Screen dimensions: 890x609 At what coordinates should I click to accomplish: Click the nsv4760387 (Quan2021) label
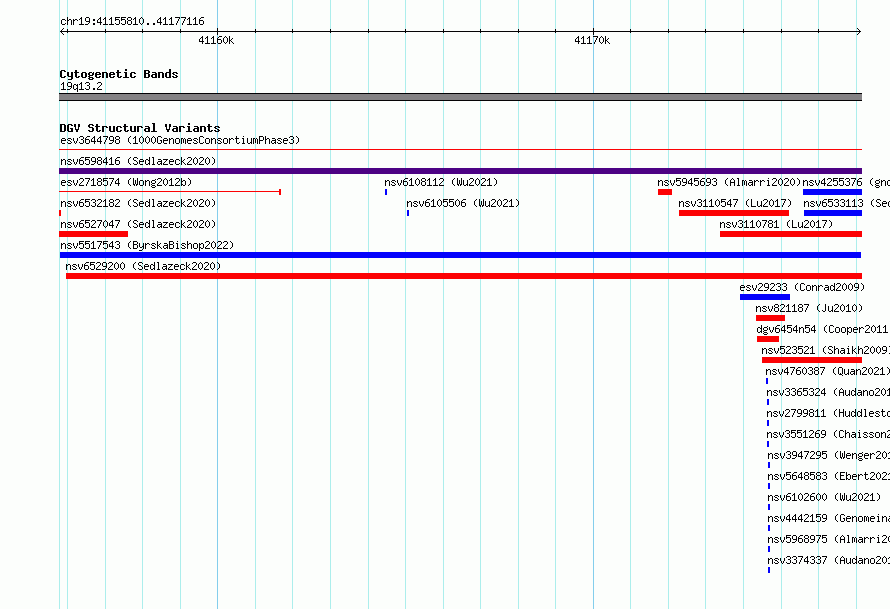pos(828,371)
